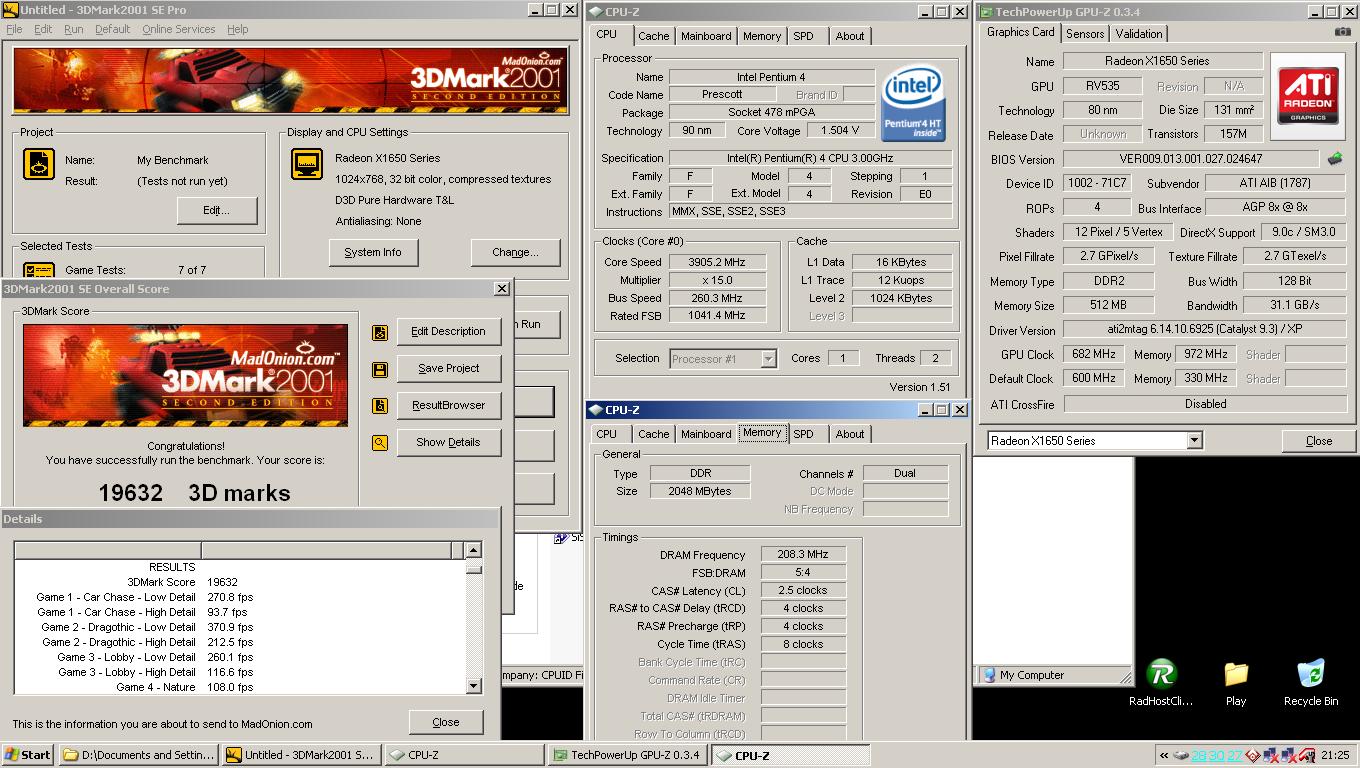Screen dimensions: 1360x768
Task: Click the GPU-Z title bar icon
Action: tap(985, 12)
